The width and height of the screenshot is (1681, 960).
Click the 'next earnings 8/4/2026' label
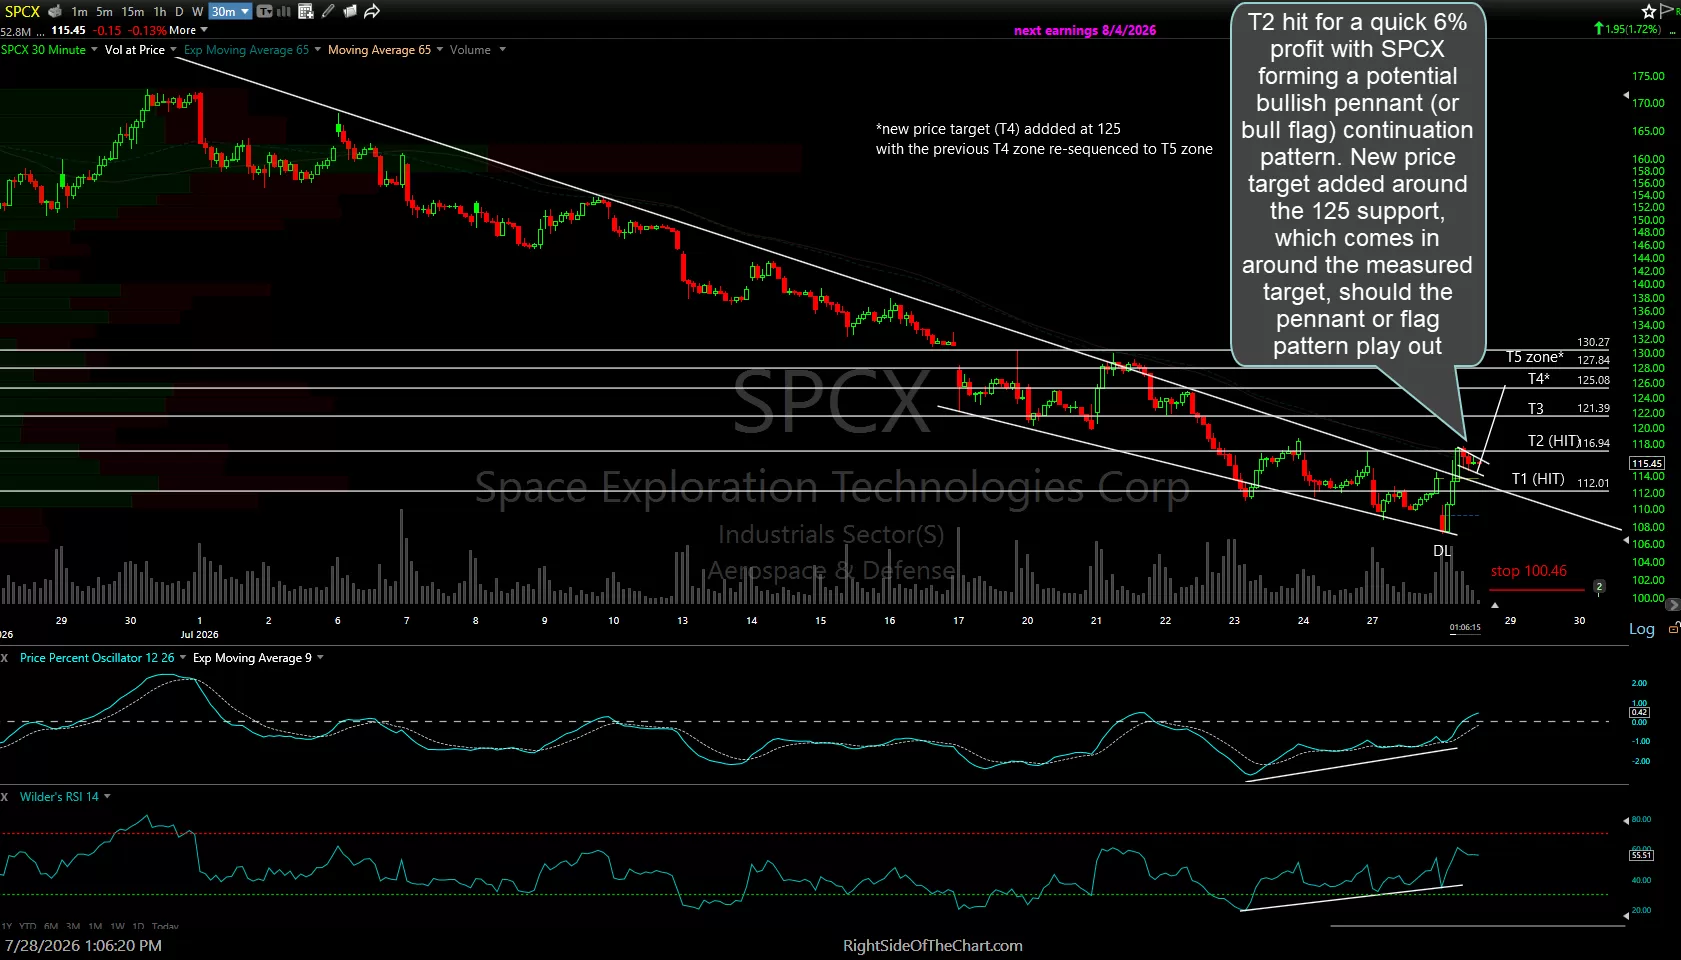click(1085, 30)
